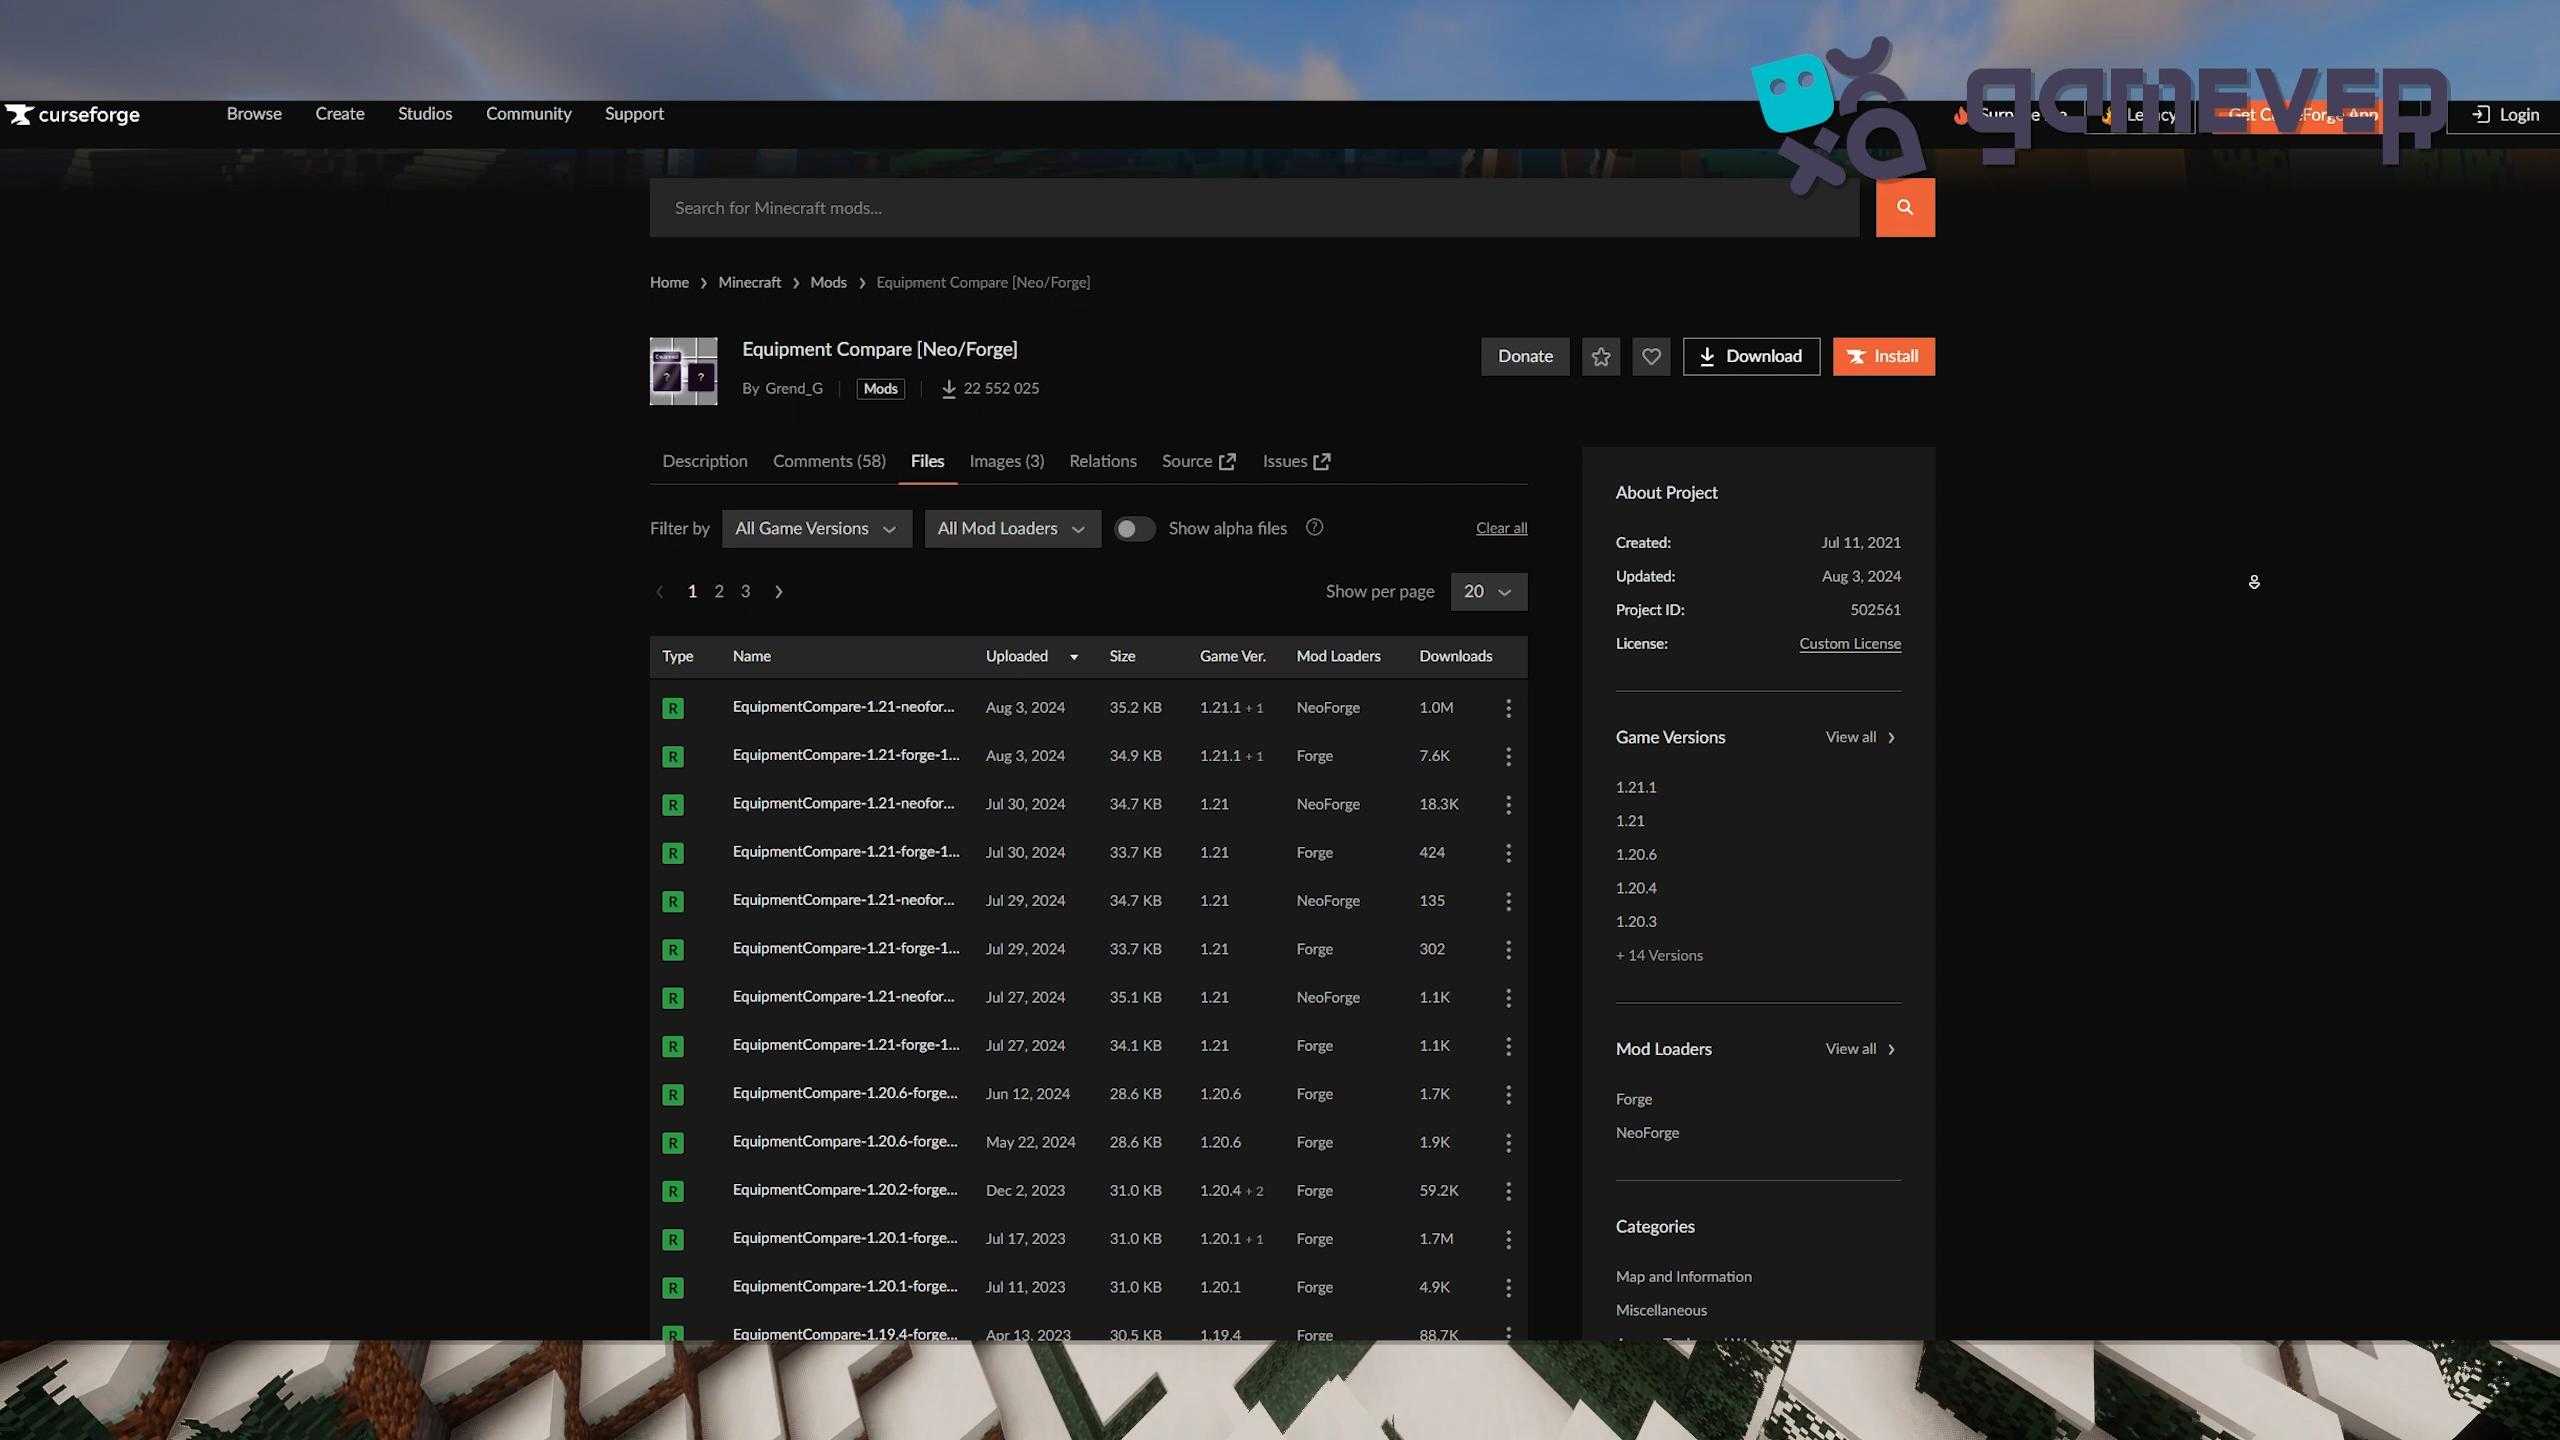
Task: Go to page 2 of files
Action: click(718, 591)
